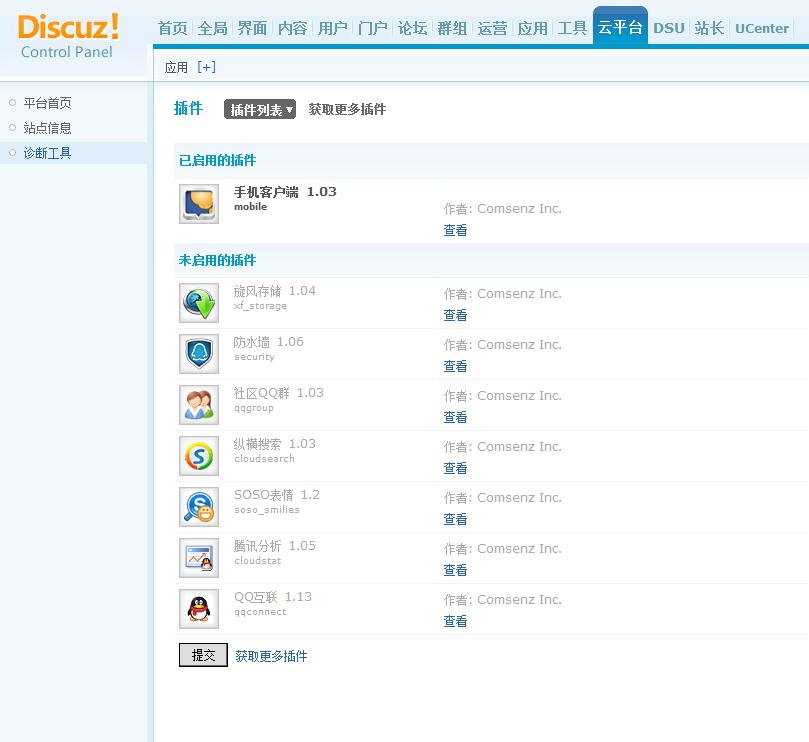The height and width of the screenshot is (742, 809).
Task: Click 查看 for 纵横搜索 plugin
Action: (x=455, y=468)
